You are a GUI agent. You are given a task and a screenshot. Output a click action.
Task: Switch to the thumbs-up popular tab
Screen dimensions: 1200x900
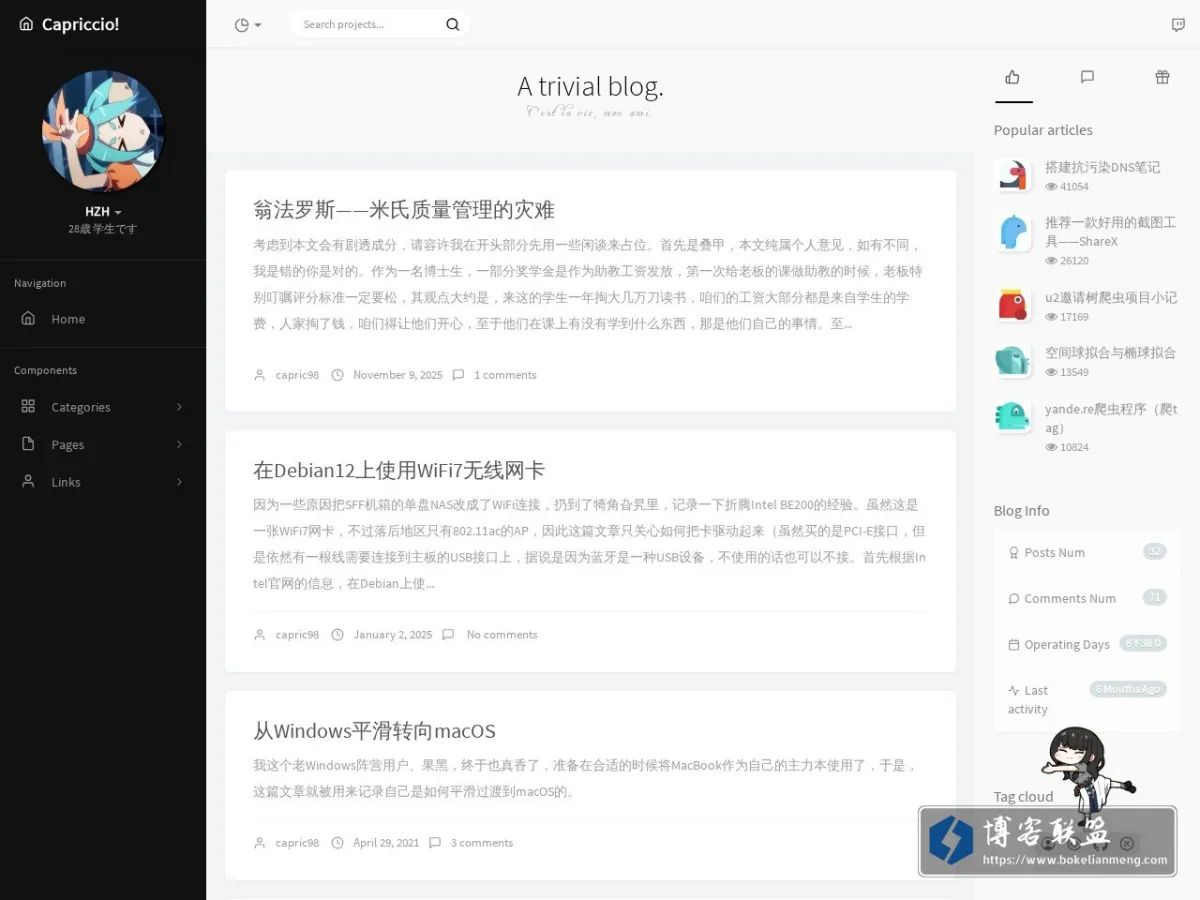click(1013, 77)
